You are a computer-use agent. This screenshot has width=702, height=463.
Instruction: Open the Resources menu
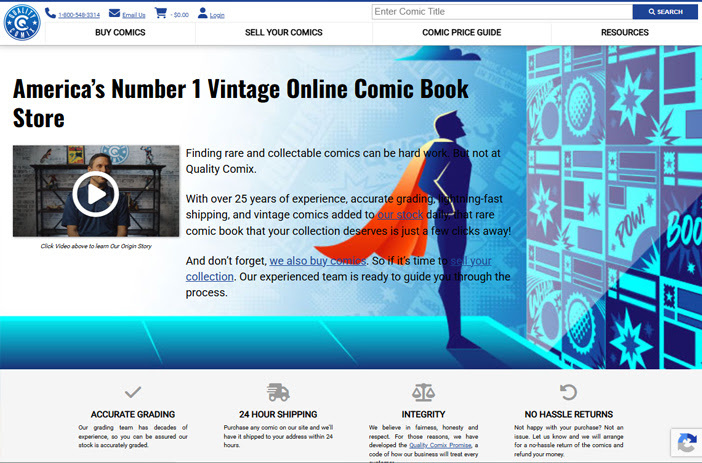click(x=625, y=33)
